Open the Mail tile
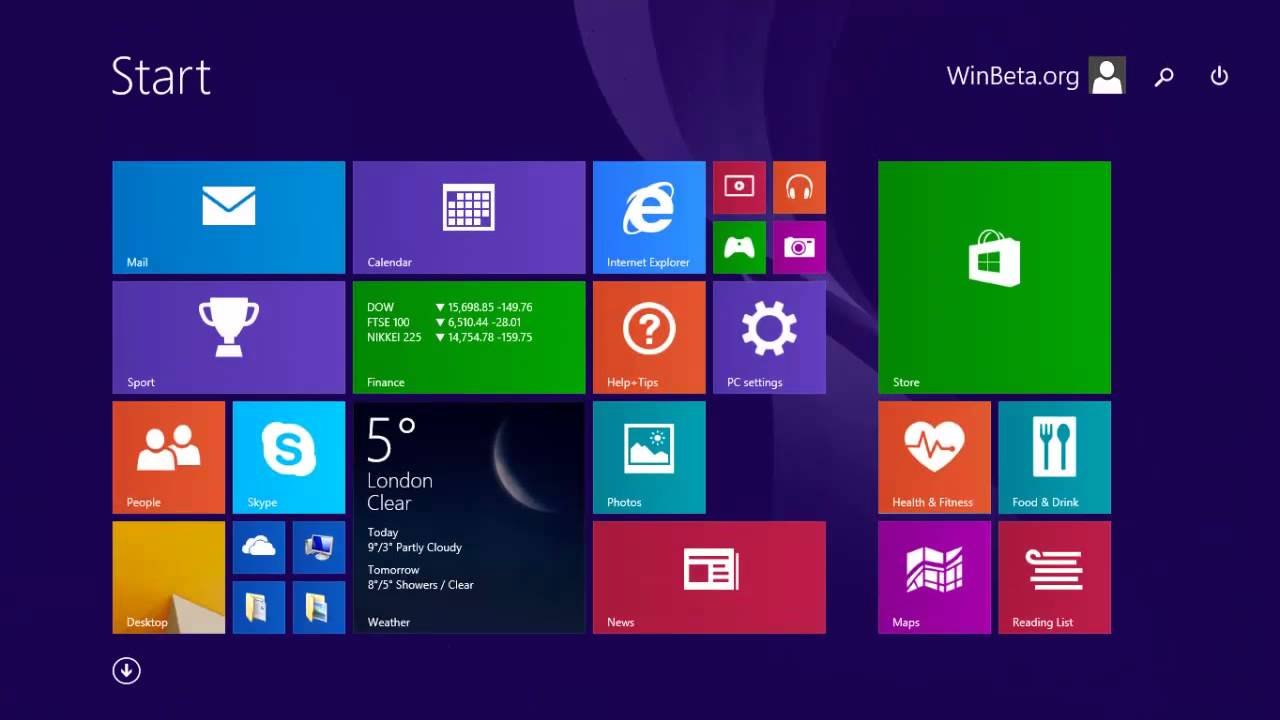Image resolution: width=1280 pixels, height=720 pixels. point(229,217)
